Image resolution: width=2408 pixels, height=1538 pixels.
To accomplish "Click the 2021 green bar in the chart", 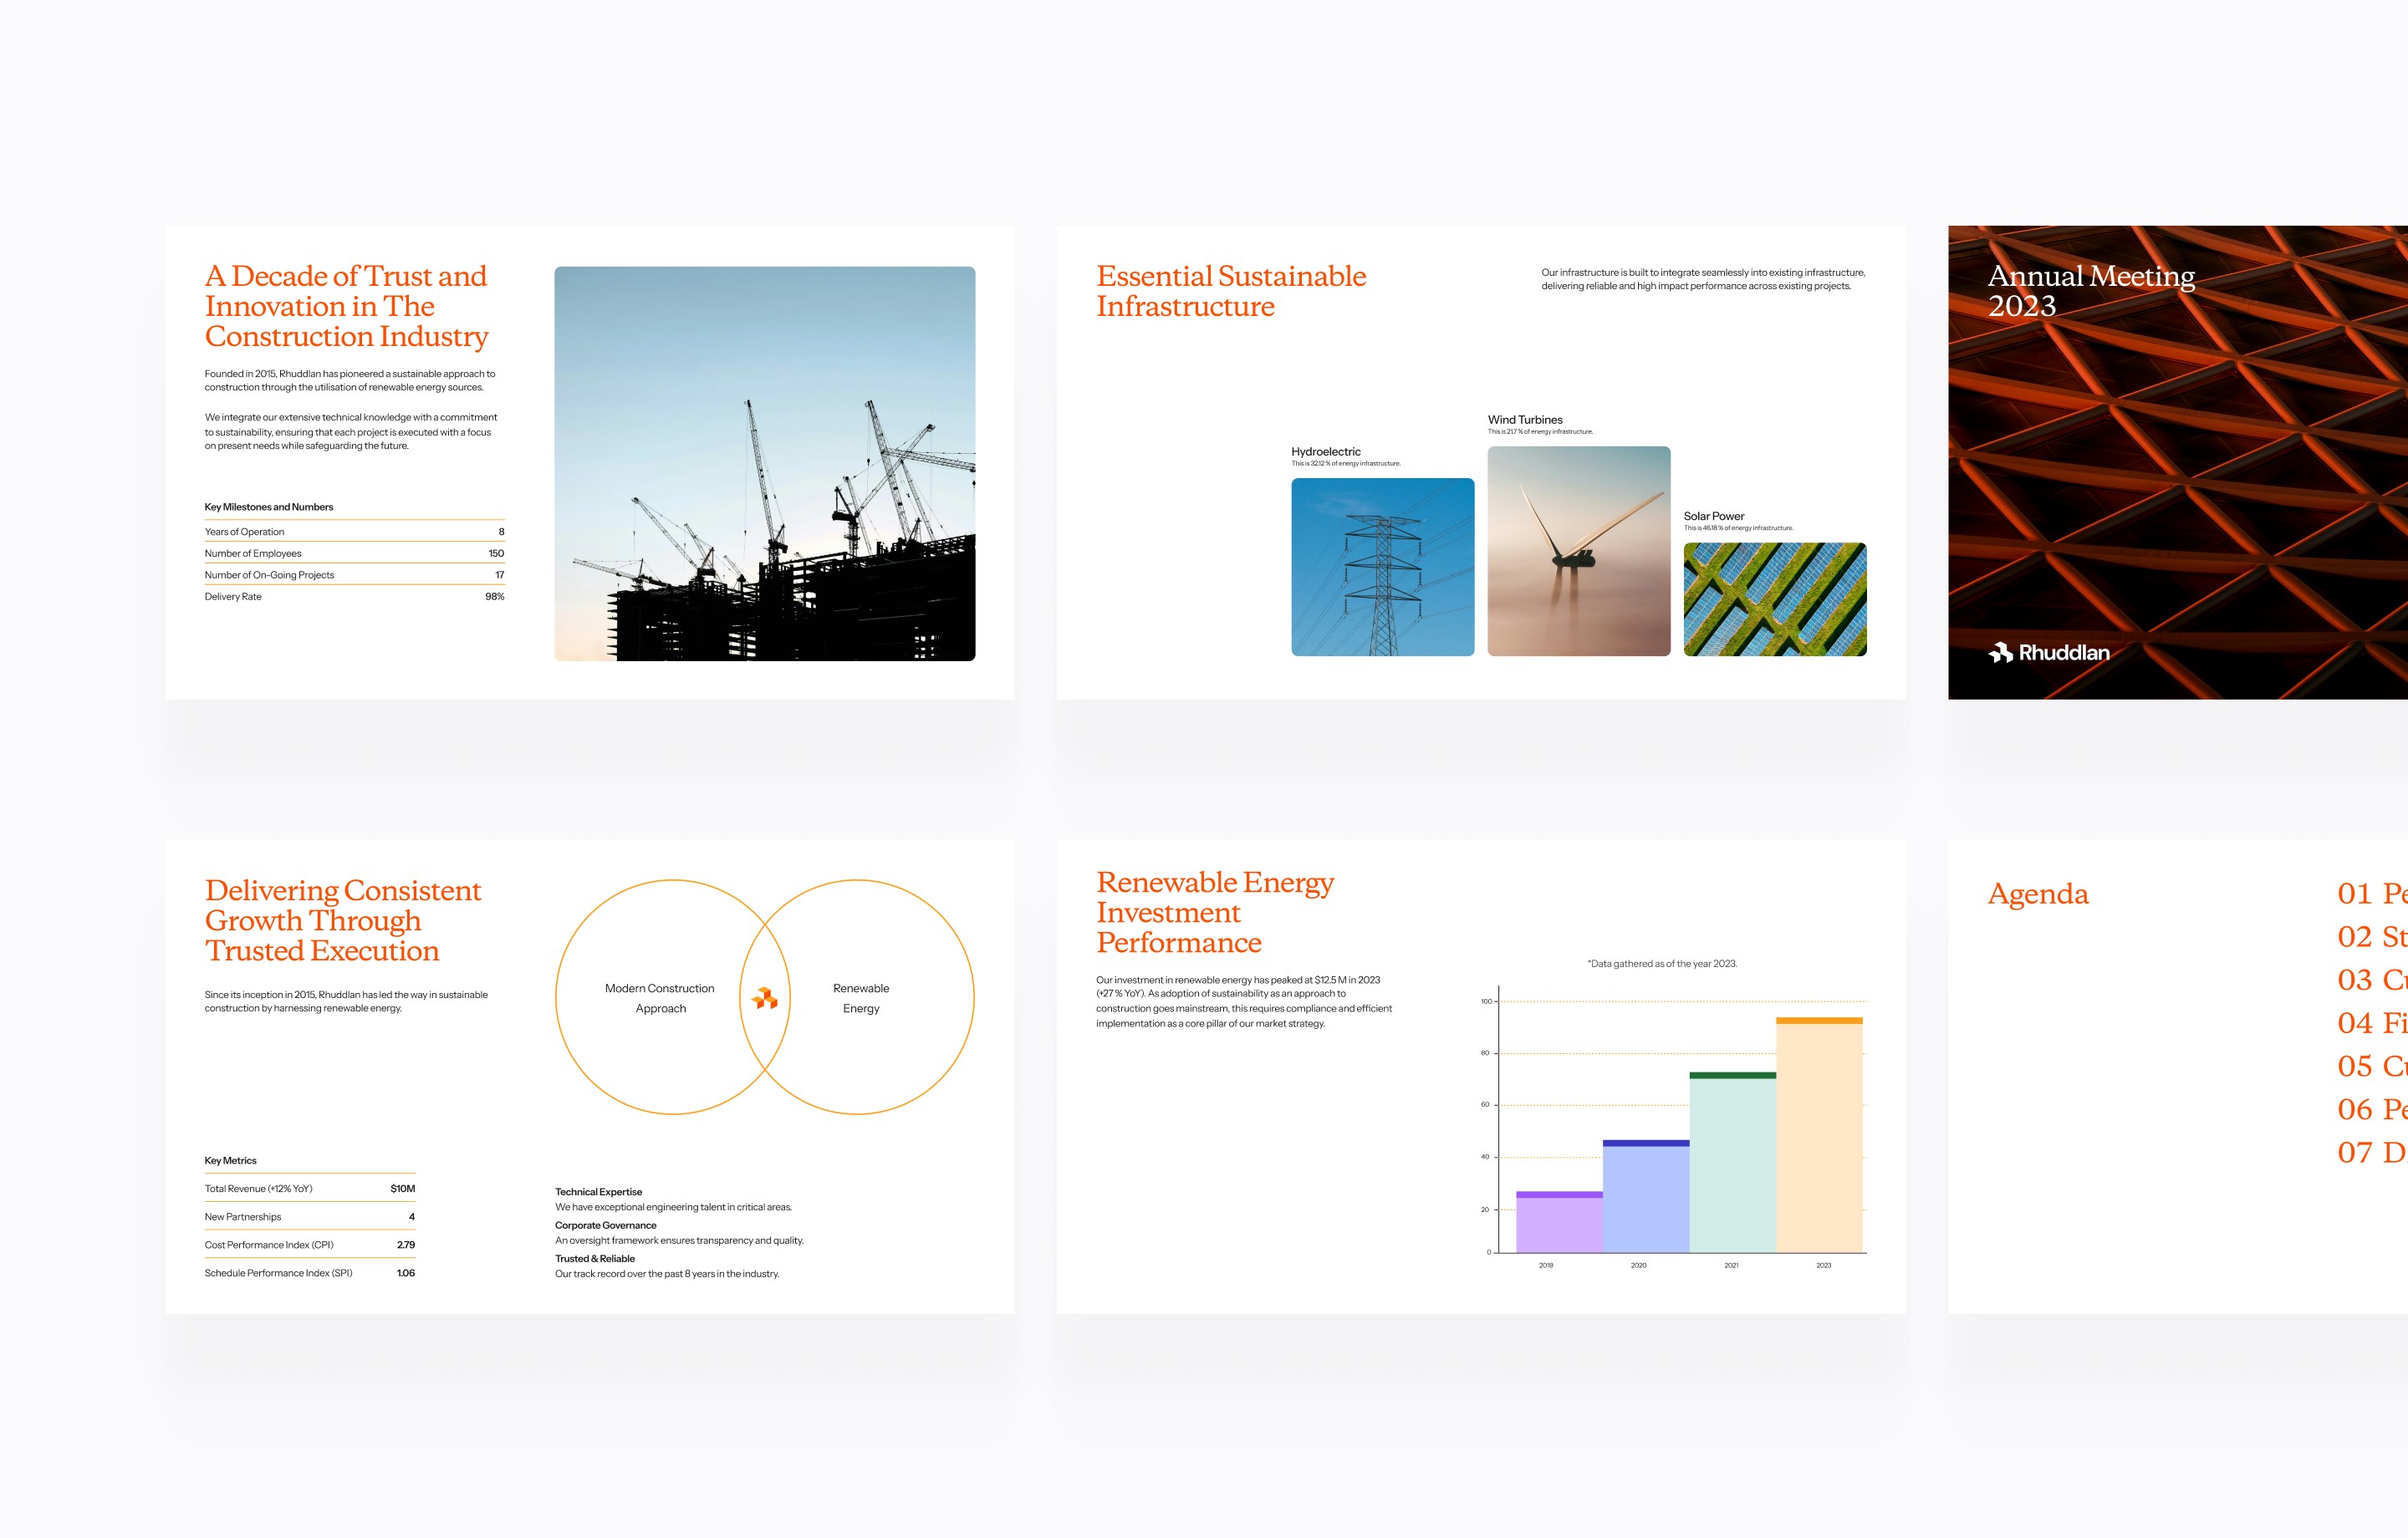I will [x=1732, y=1164].
